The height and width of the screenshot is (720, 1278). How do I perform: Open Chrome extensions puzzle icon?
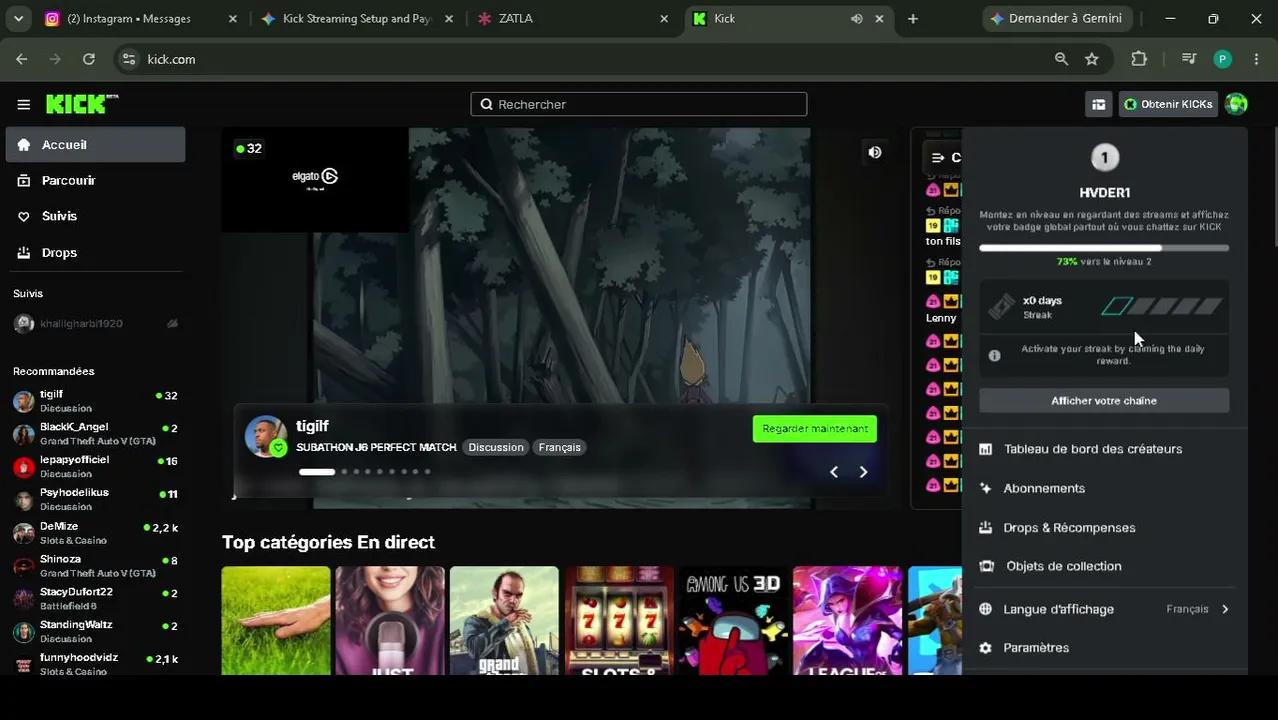tap(1139, 59)
